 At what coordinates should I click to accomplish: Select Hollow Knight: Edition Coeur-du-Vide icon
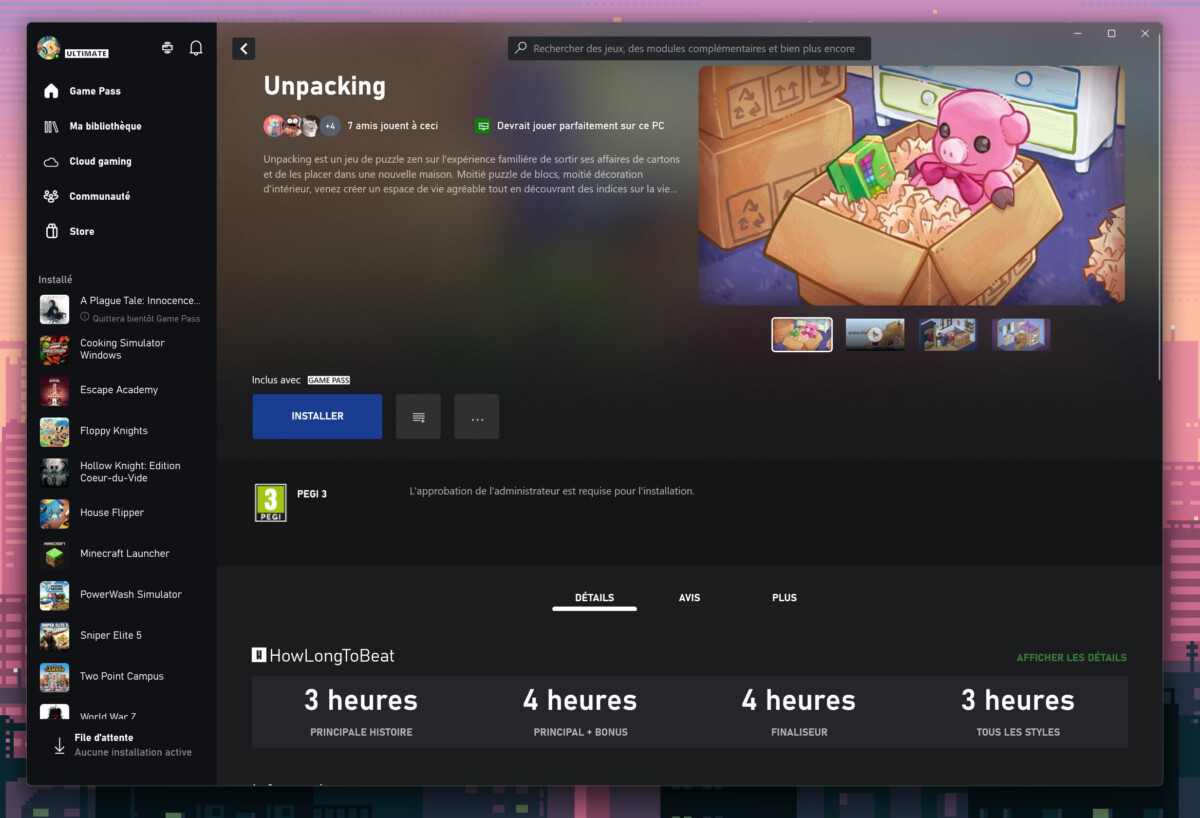pos(55,473)
